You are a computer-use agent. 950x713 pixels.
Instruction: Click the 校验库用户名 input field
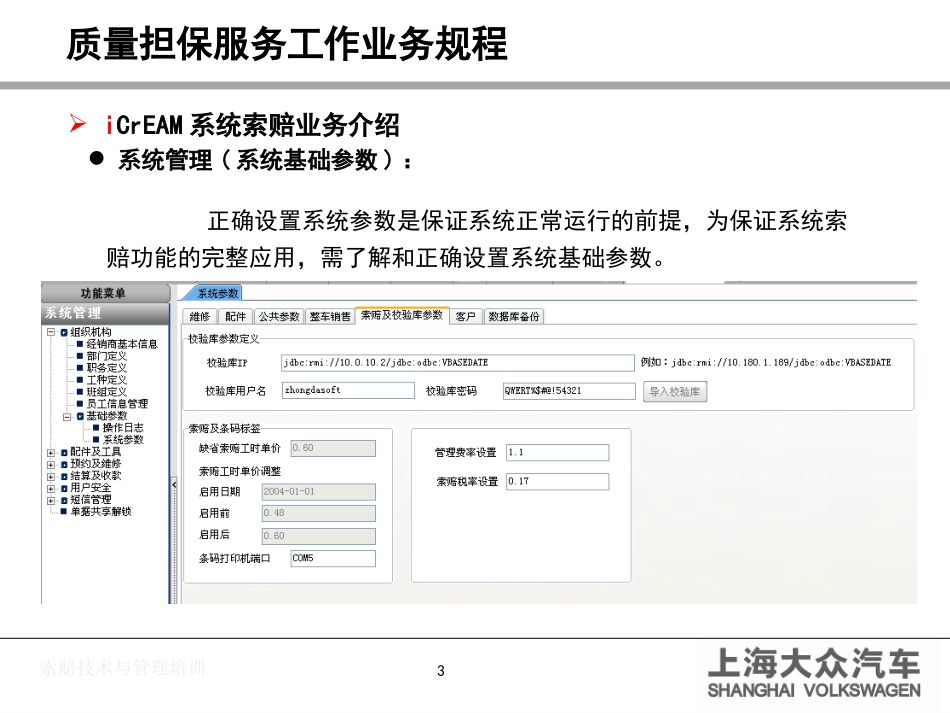click(x=348, y=391)
